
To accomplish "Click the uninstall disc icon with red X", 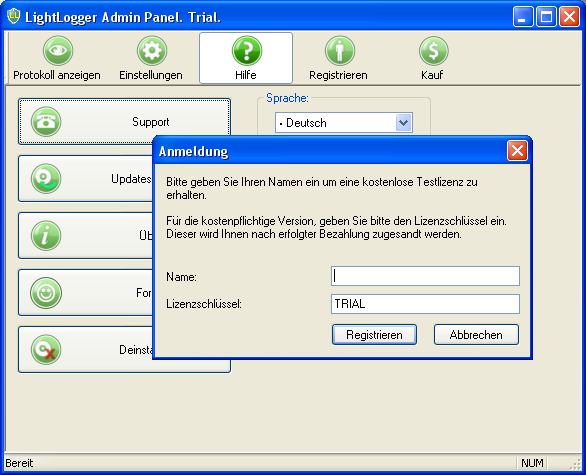I will 46,349.
